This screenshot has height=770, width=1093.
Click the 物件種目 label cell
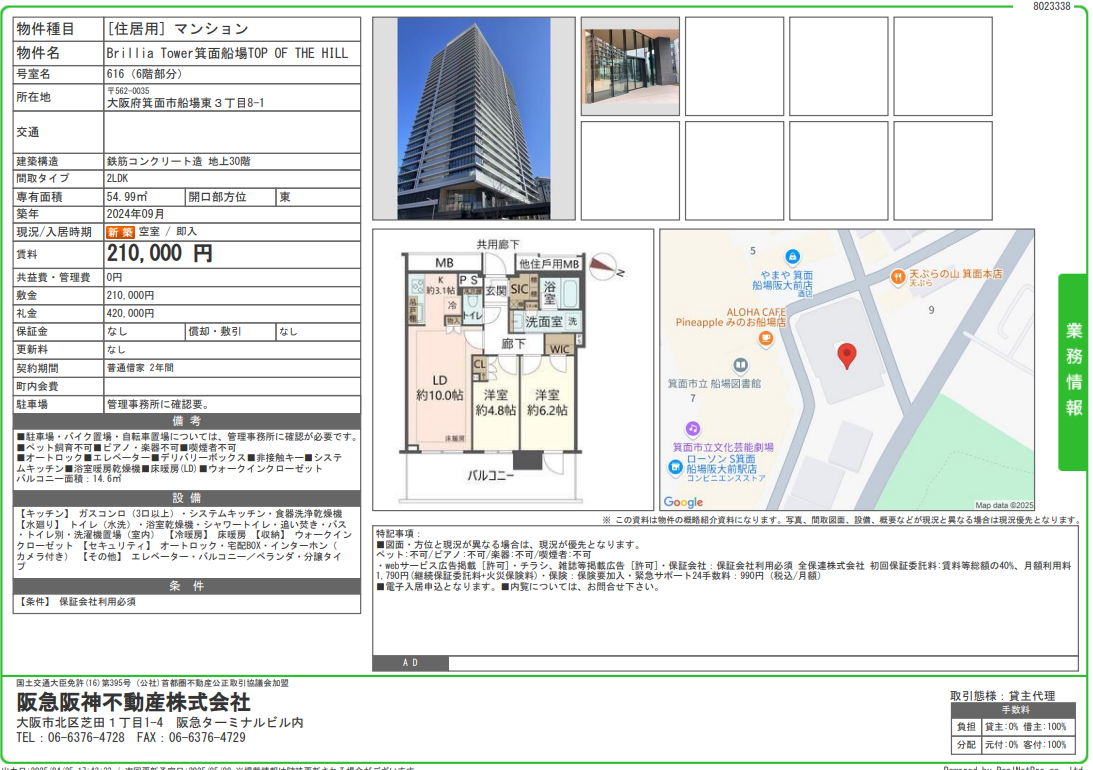click(59, 29)
